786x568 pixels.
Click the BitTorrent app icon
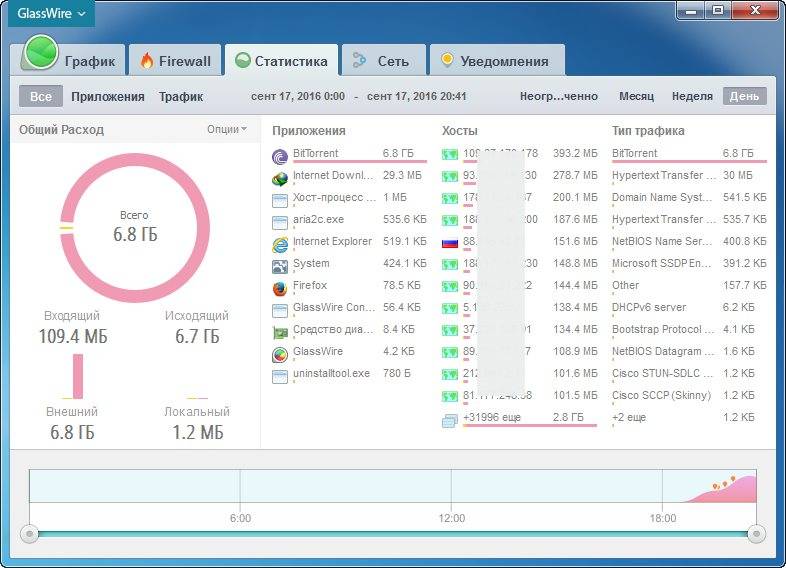coord(280,157)
